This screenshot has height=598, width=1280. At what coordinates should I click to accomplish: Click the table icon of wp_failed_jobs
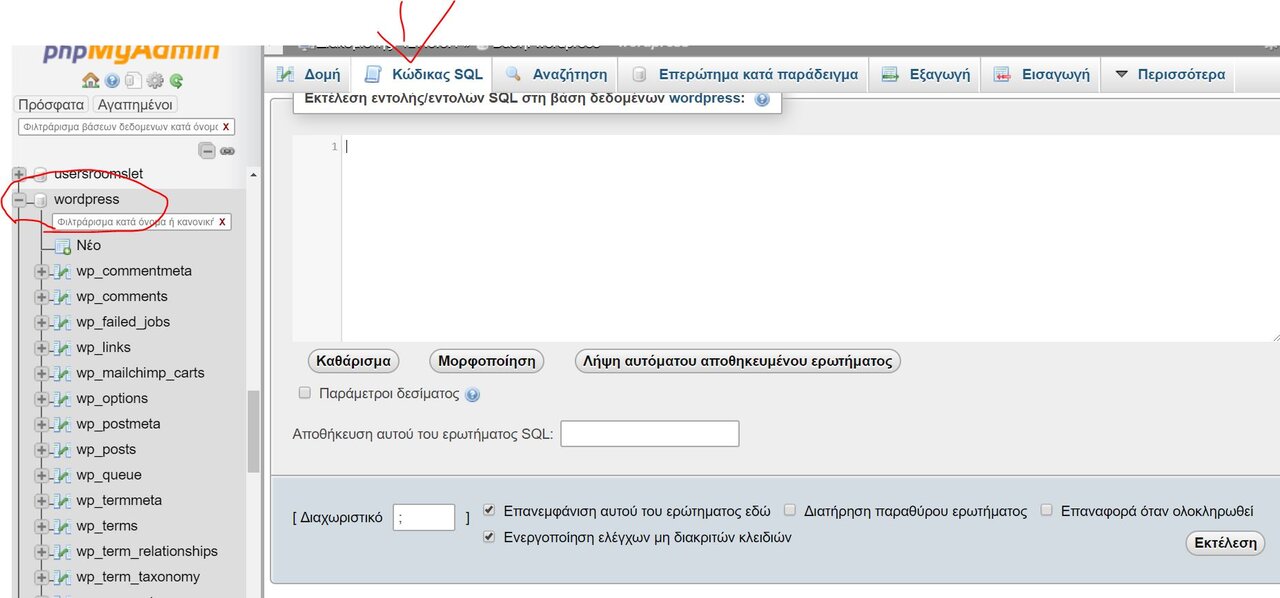(63, 323)
